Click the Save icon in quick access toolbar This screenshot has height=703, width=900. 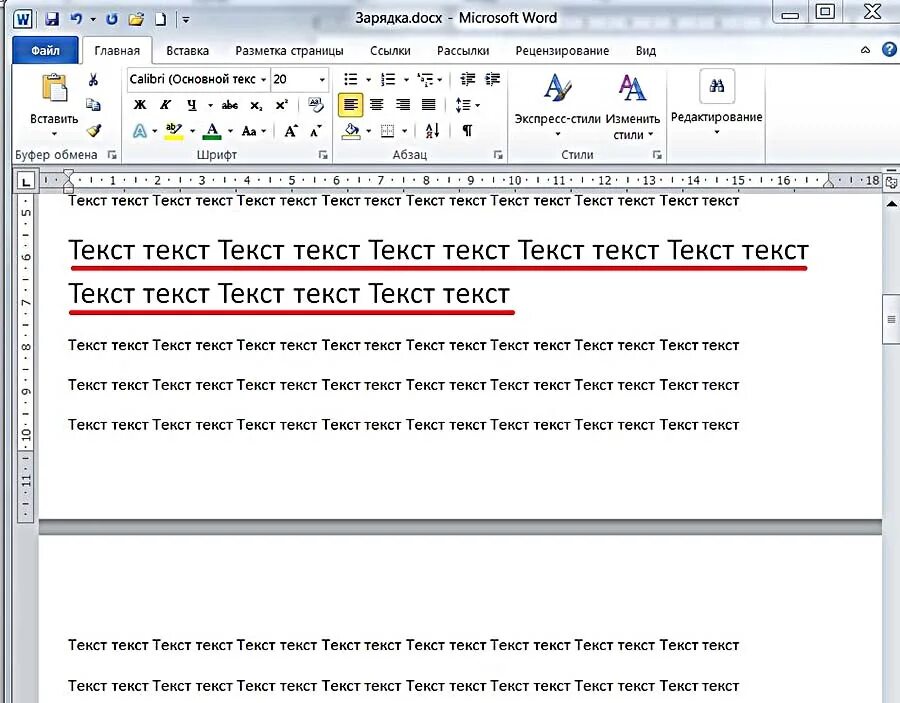click(52, 19)
